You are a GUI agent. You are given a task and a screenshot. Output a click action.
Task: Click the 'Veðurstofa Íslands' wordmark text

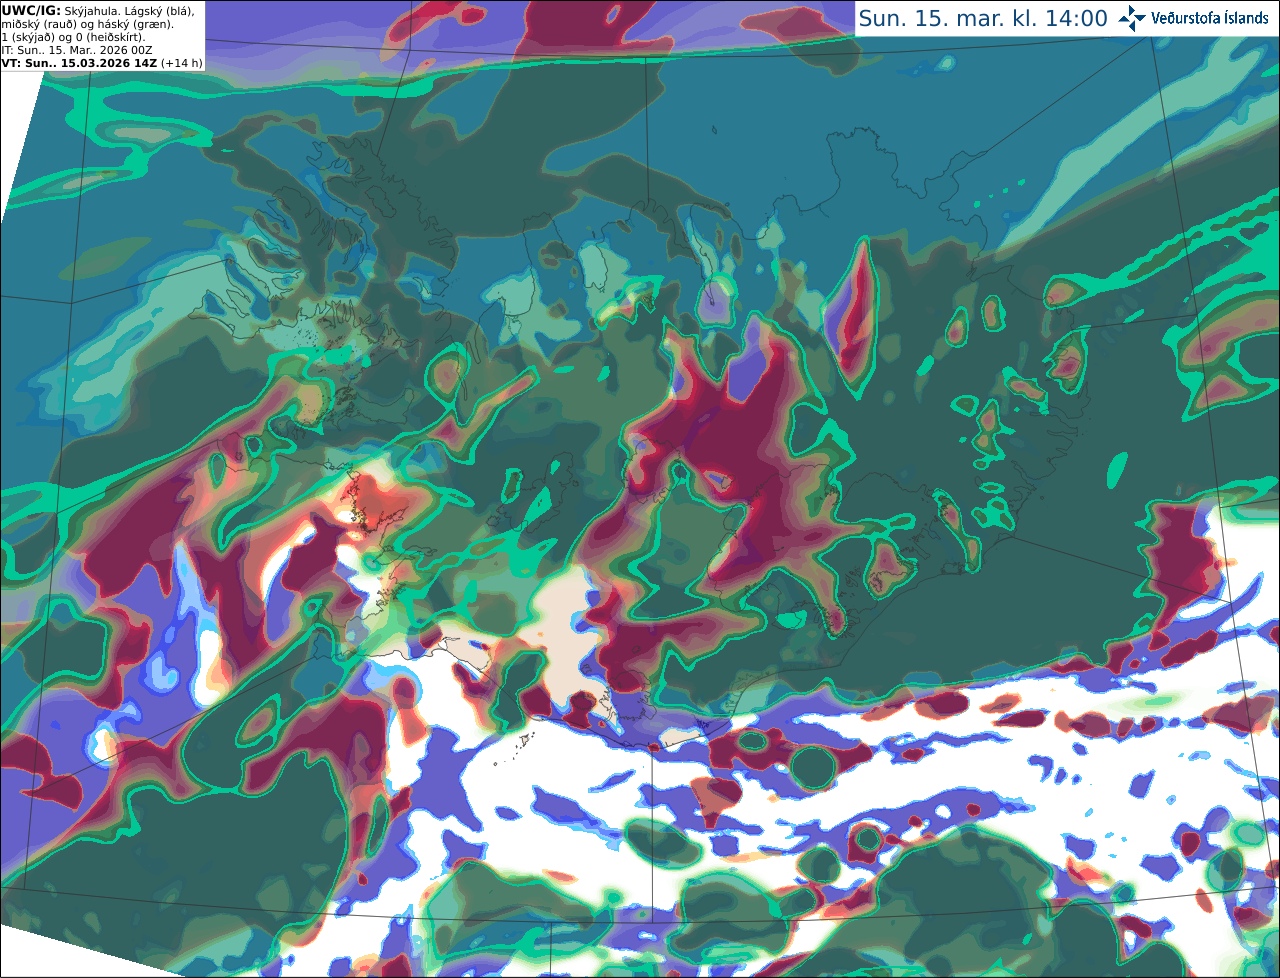pyautogui.click(x=1210, y=18)
